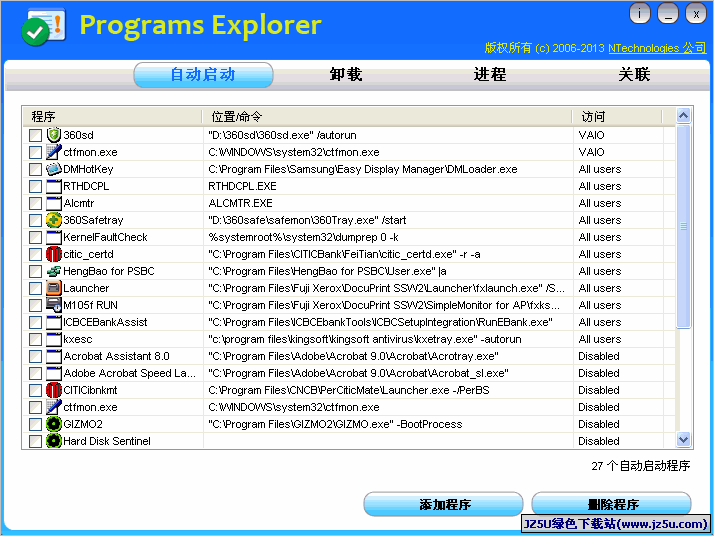Click the list scrollbar up arrow

683,116
